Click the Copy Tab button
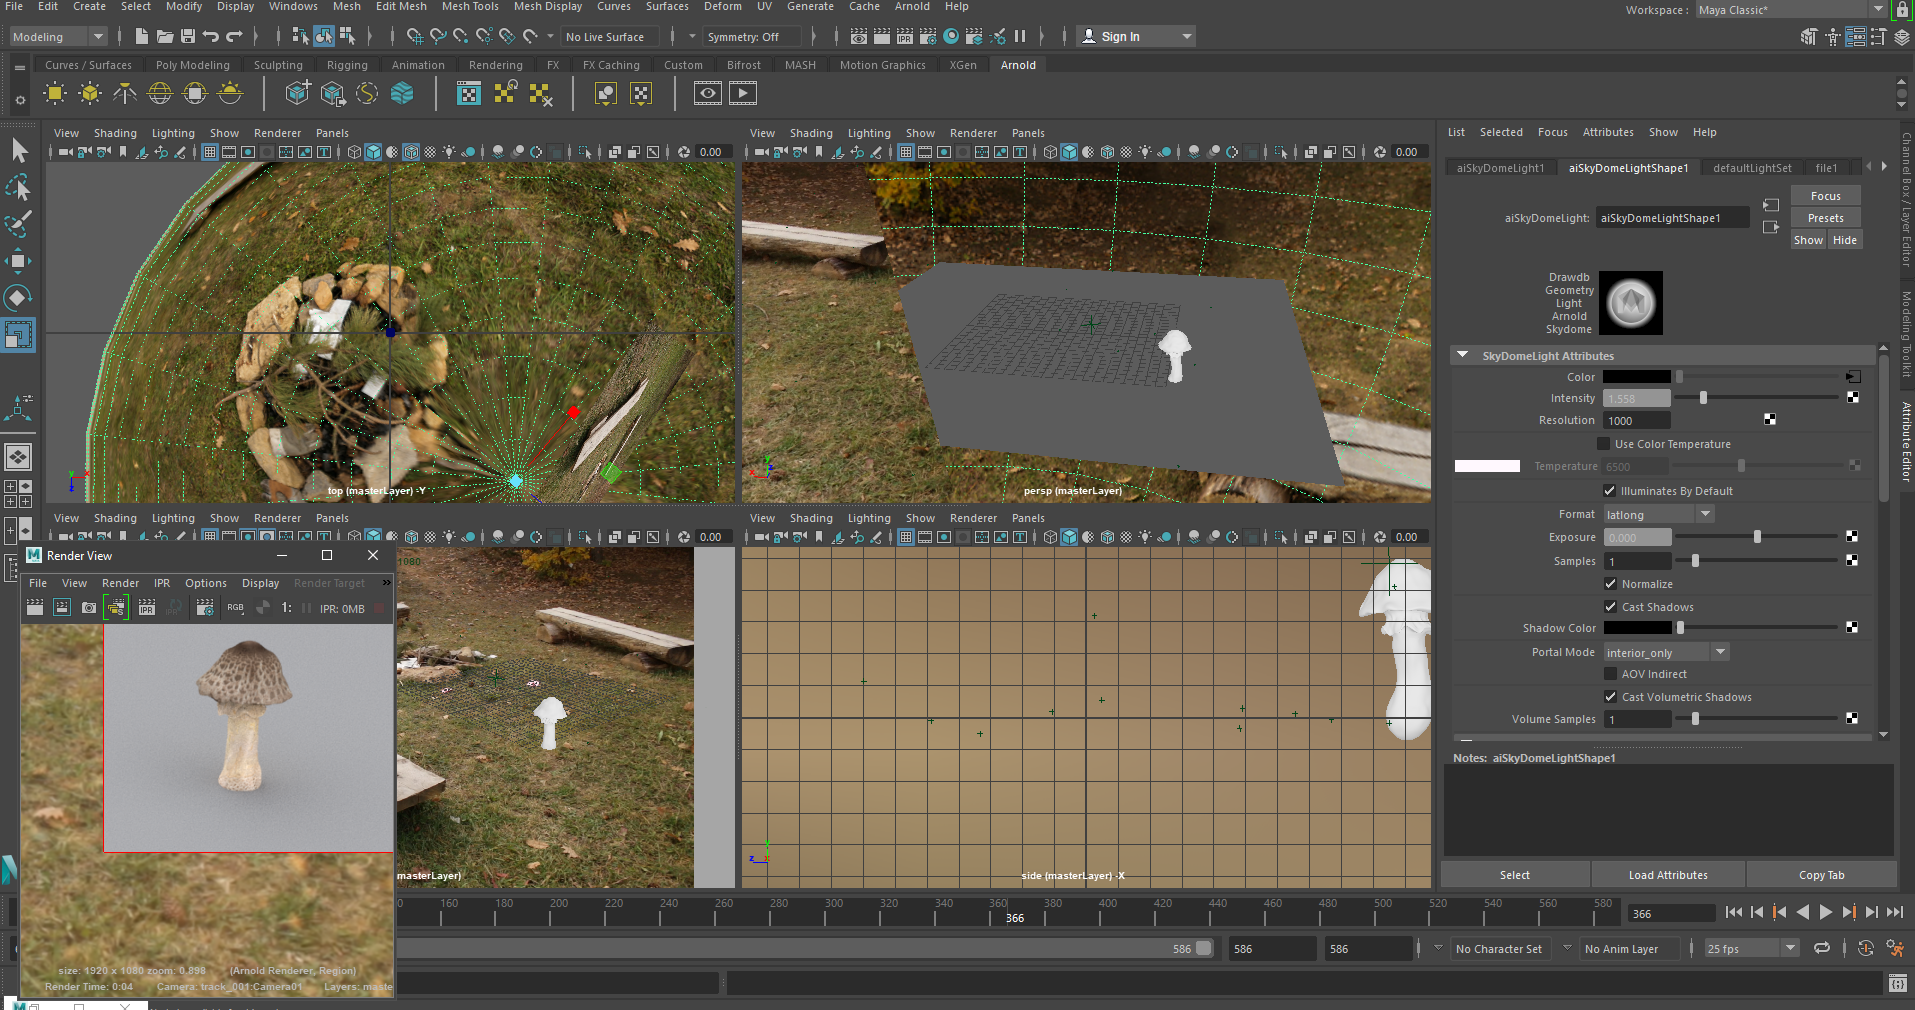This screenshot has width=1915, height=1010. (x=1821, y=875)
